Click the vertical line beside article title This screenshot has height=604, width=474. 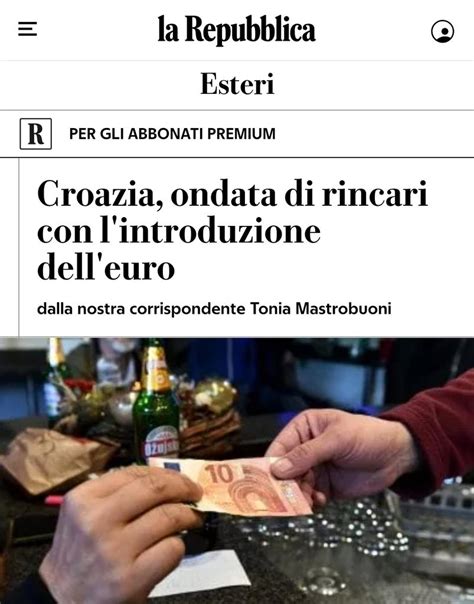pos(18,247)
